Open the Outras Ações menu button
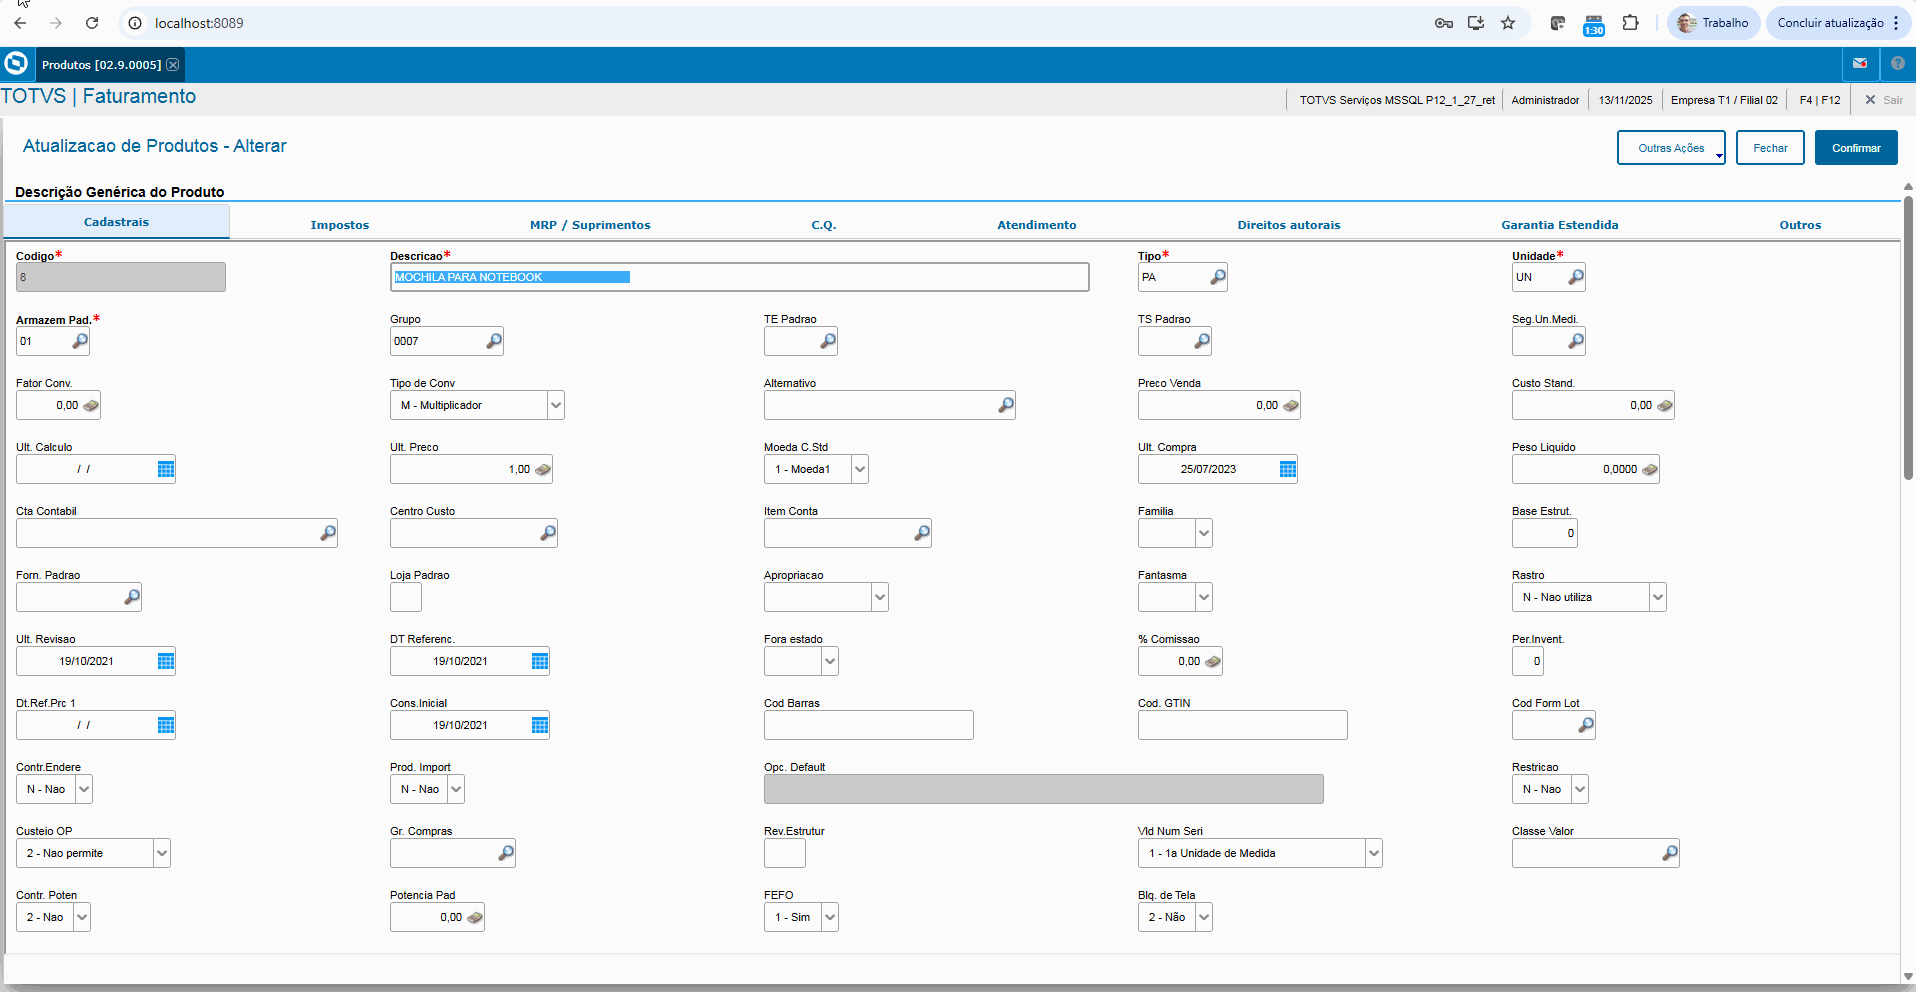The width and height of the screenshot is (1916, 992). [x=1671, y=148]
